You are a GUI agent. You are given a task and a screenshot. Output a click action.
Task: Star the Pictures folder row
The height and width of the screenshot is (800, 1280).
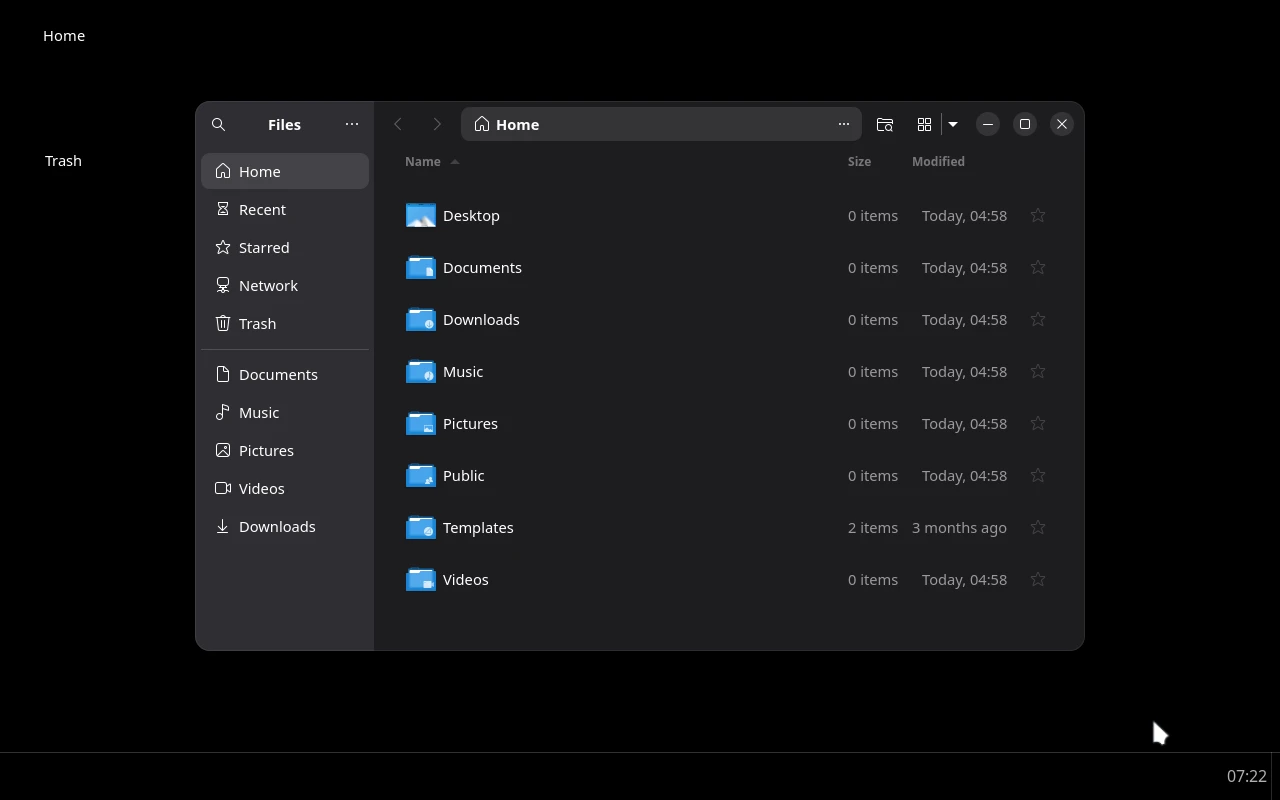[1038, 423]
